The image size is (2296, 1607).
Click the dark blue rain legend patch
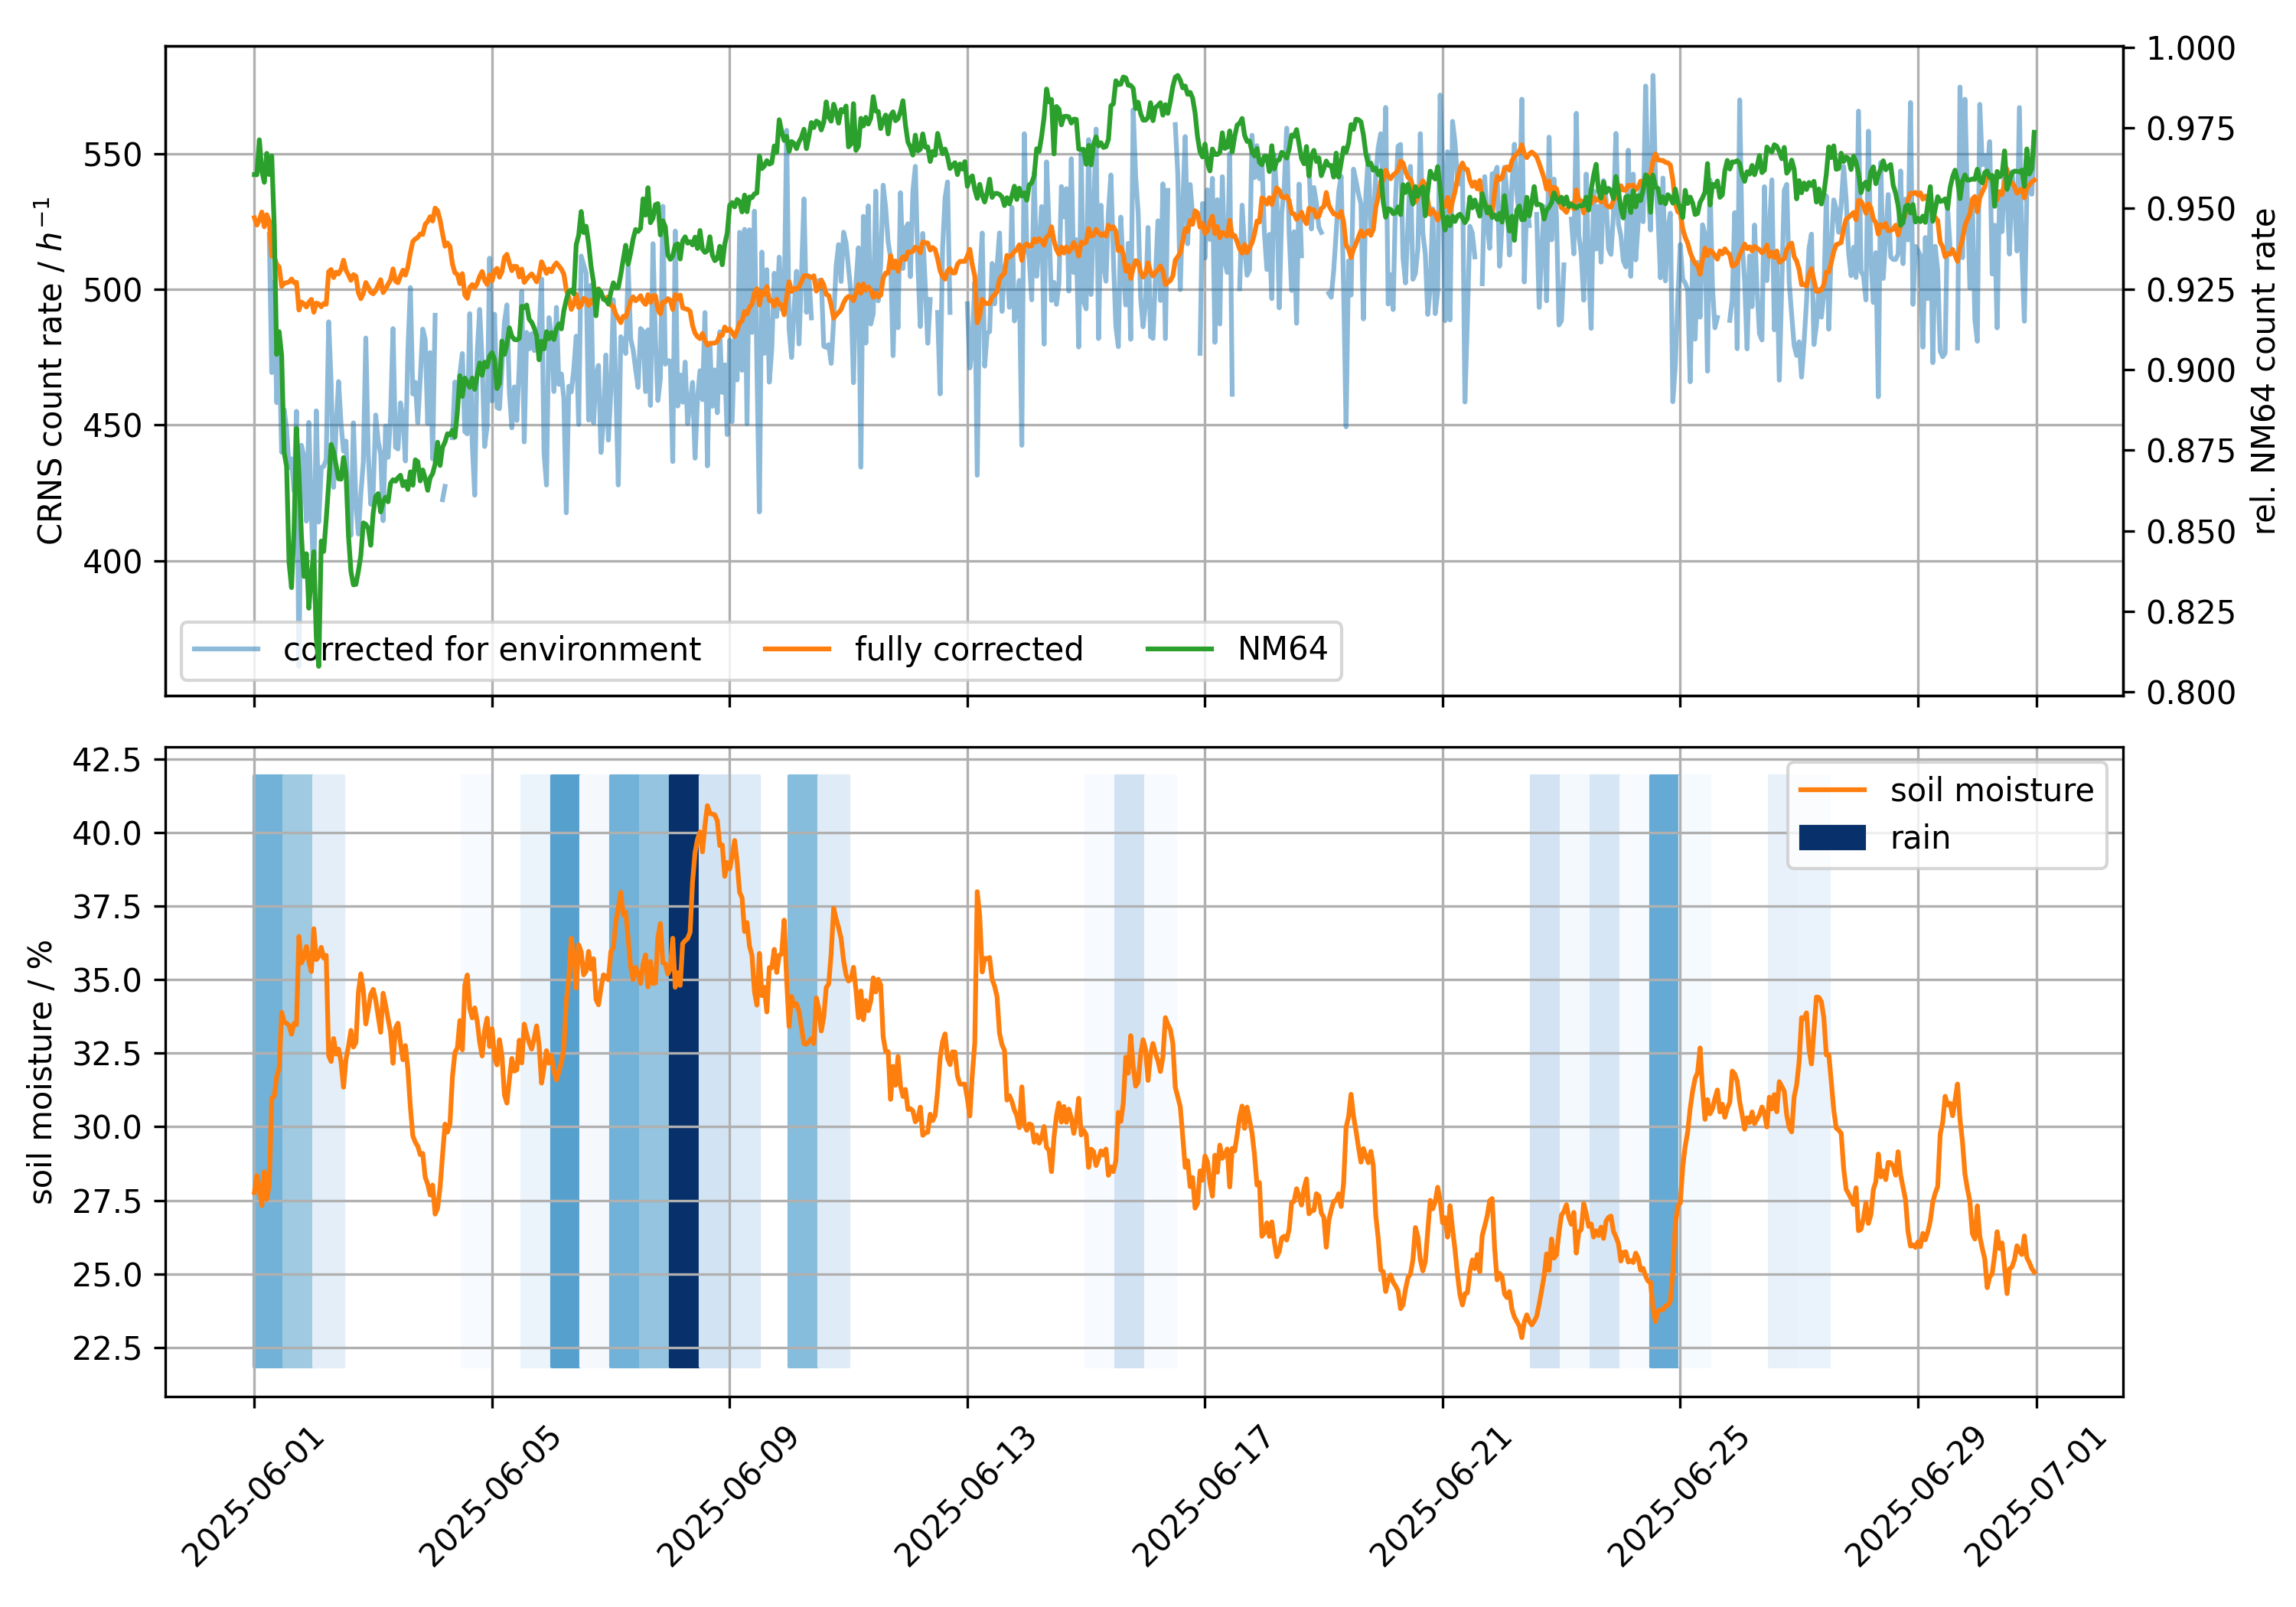[x=1832, y=838]
